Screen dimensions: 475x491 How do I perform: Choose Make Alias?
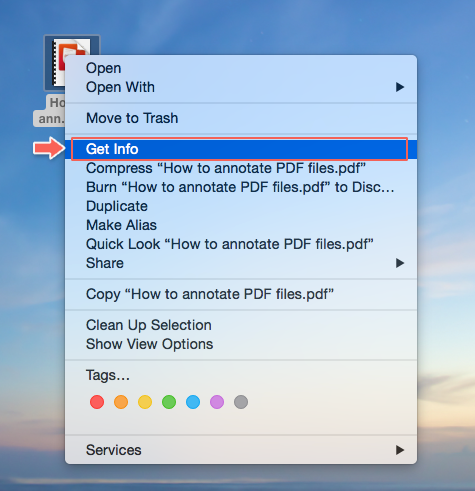coord(241,225)
